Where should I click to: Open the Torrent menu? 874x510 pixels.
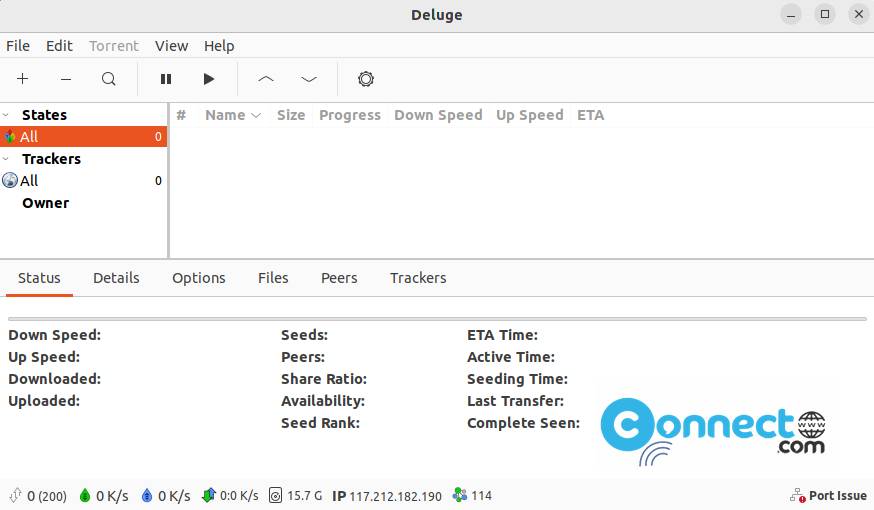point(114,46)
